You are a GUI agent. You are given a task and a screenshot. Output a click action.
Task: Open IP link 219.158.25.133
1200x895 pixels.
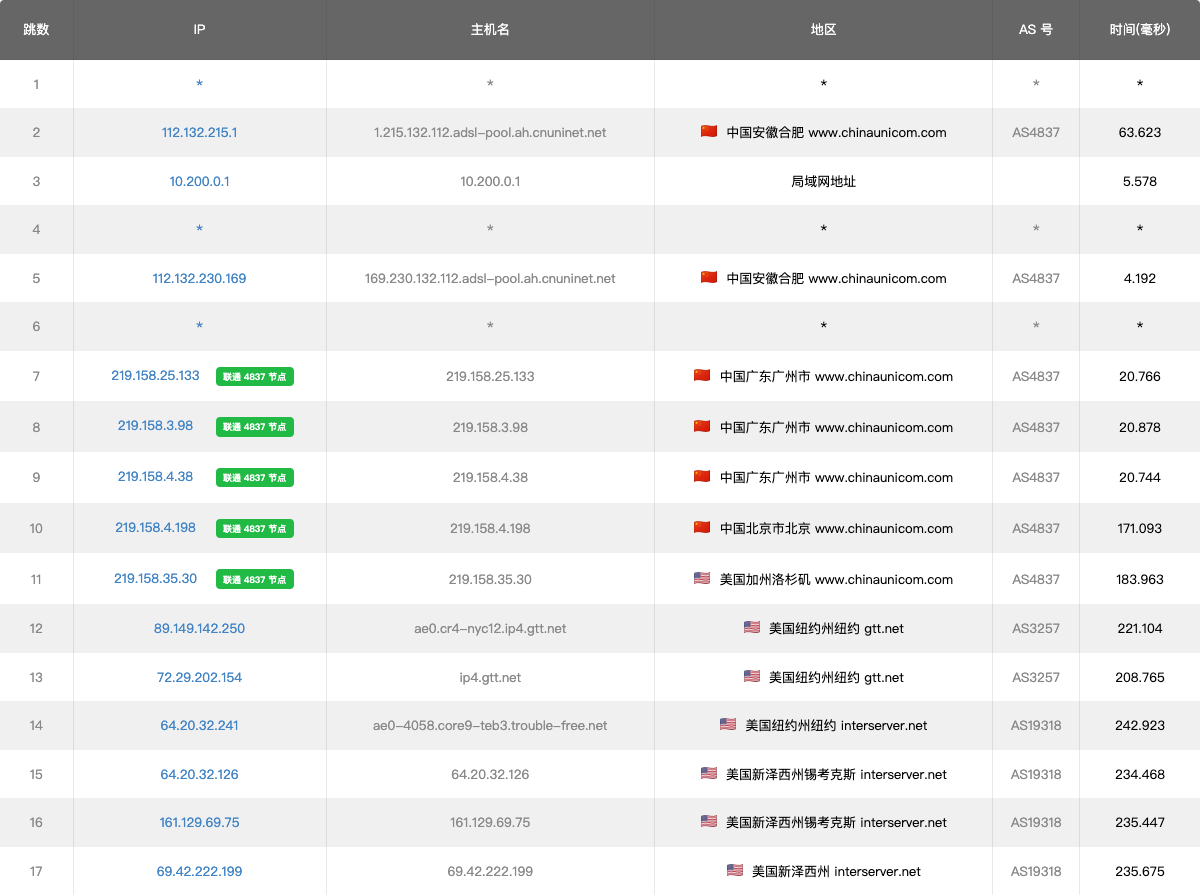pos(155,376)
